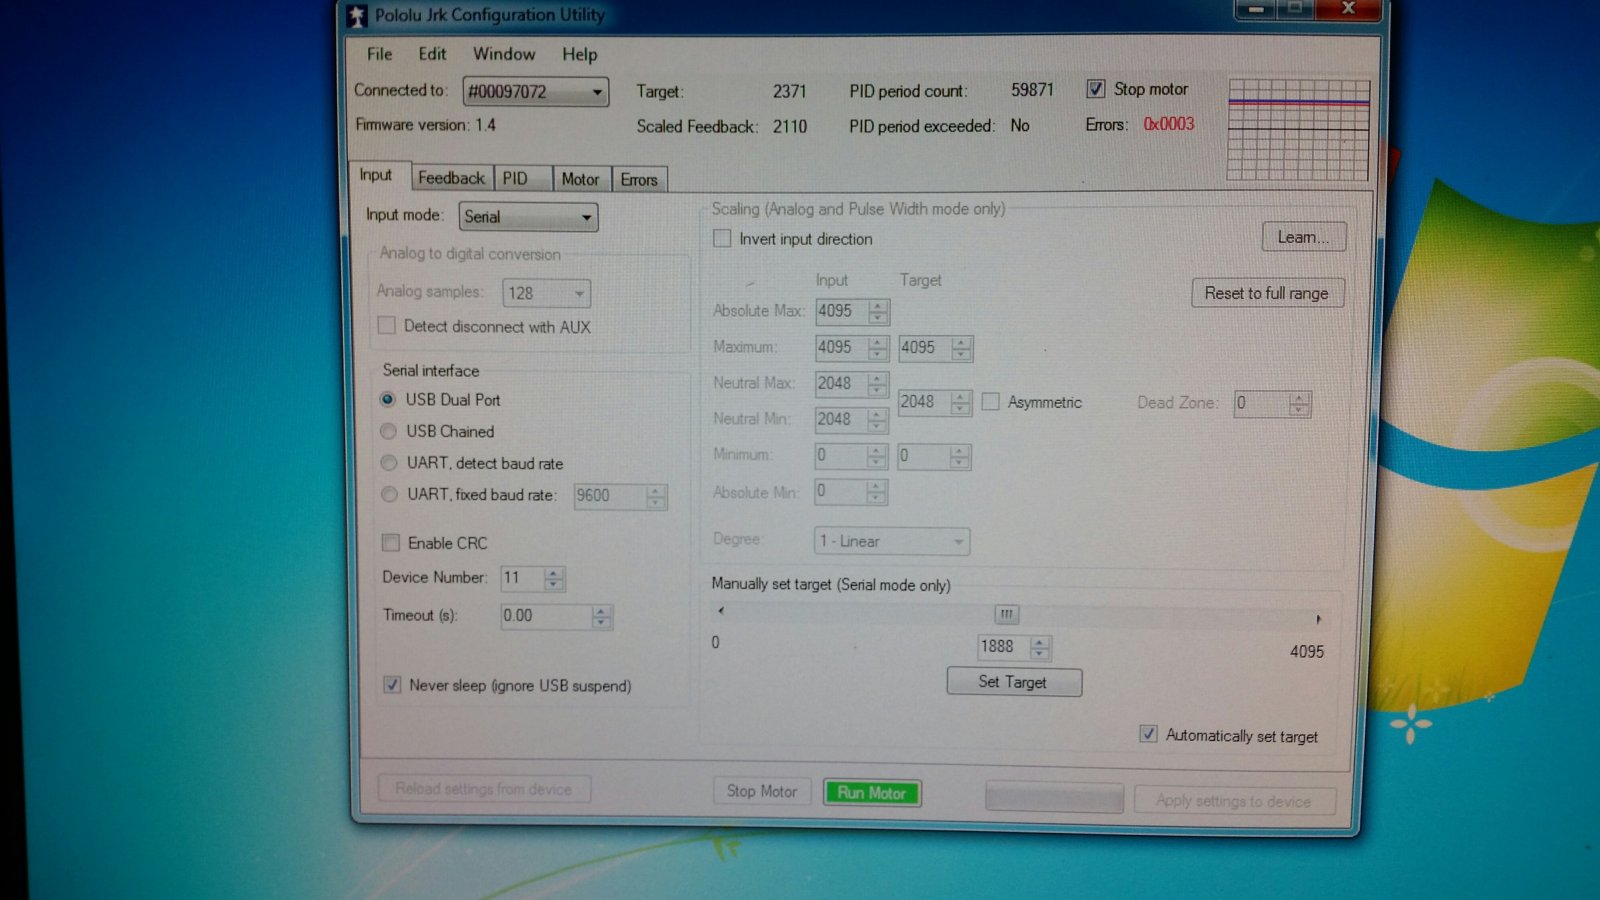Click the target slider right arrow

pos(1319,619)
